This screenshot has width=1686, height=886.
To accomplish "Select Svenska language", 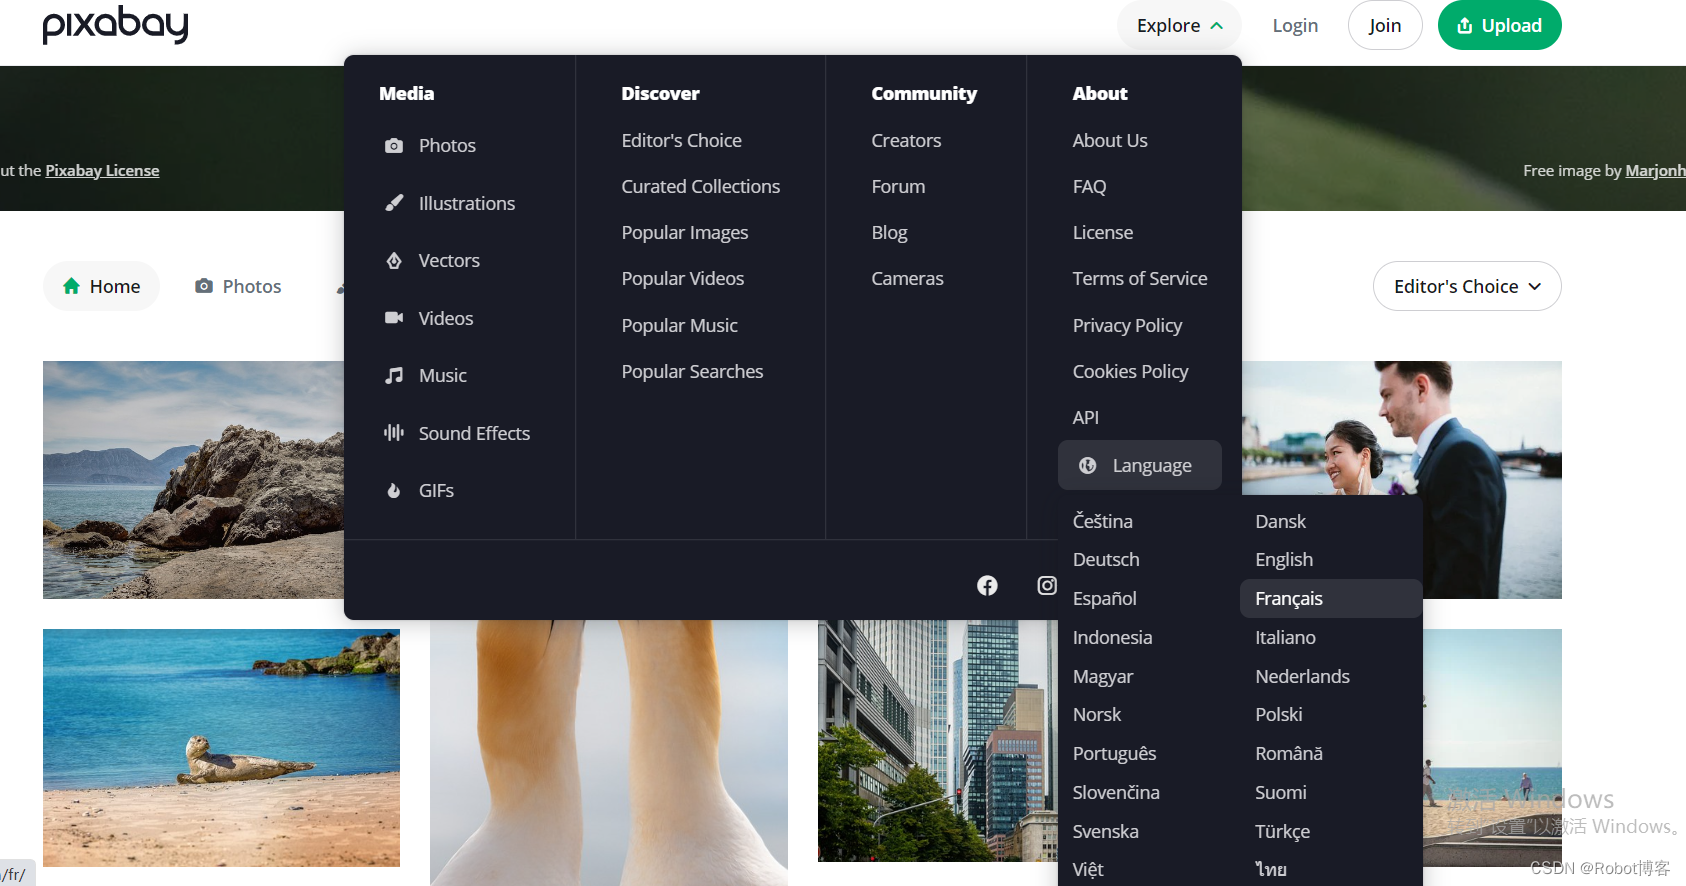I will [x=1105, y=832].
